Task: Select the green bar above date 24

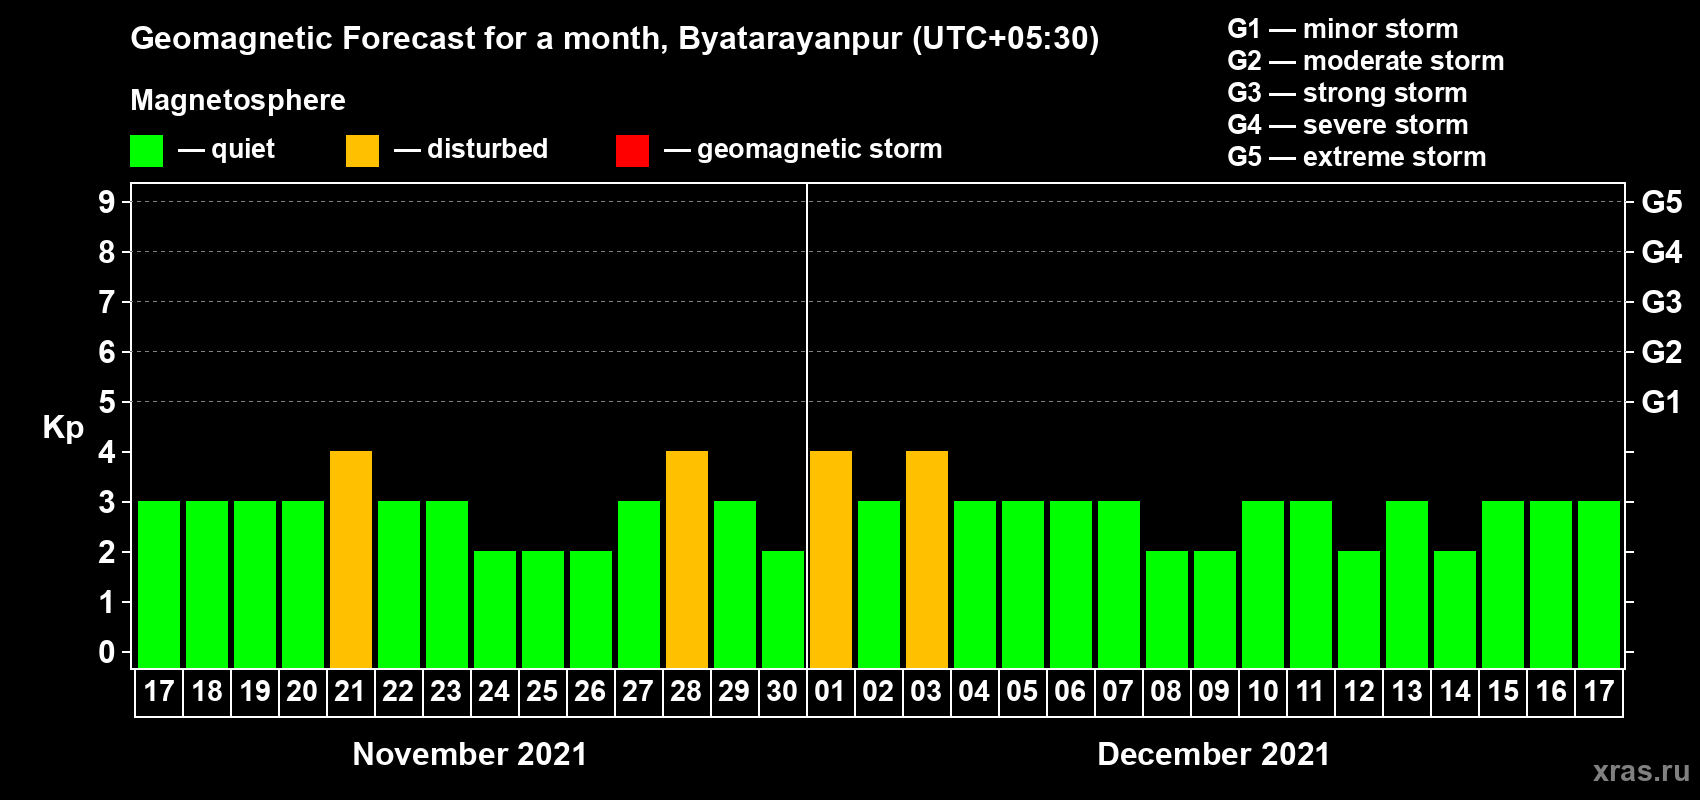Action: pyautogui.click(x=495, y=609)
